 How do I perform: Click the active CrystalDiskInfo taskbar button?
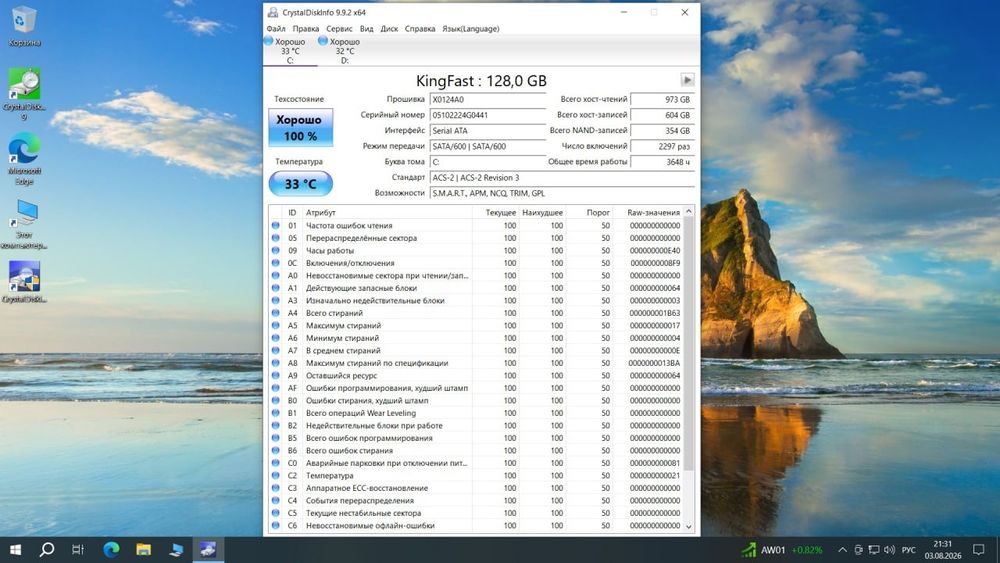208,550
